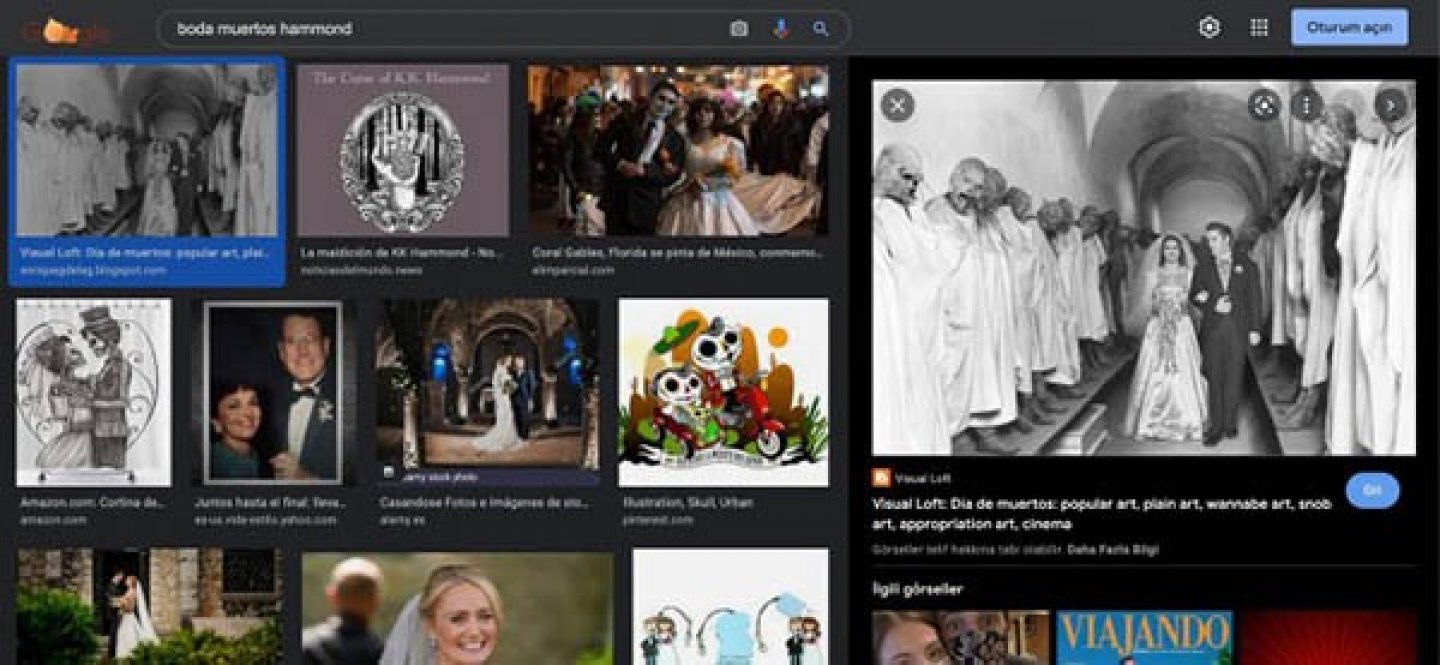Click the camera search-by-image icon

click(739, 29)
